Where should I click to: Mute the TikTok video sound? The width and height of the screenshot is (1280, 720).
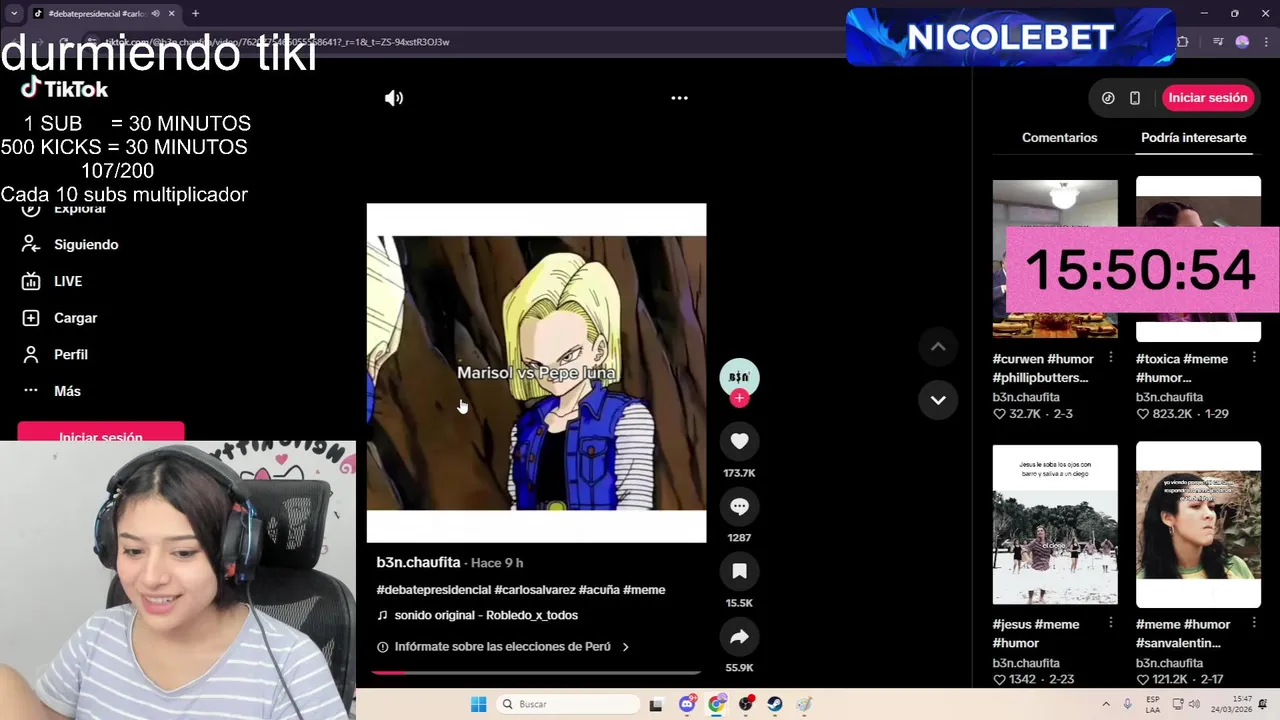[x=394, y=98]
